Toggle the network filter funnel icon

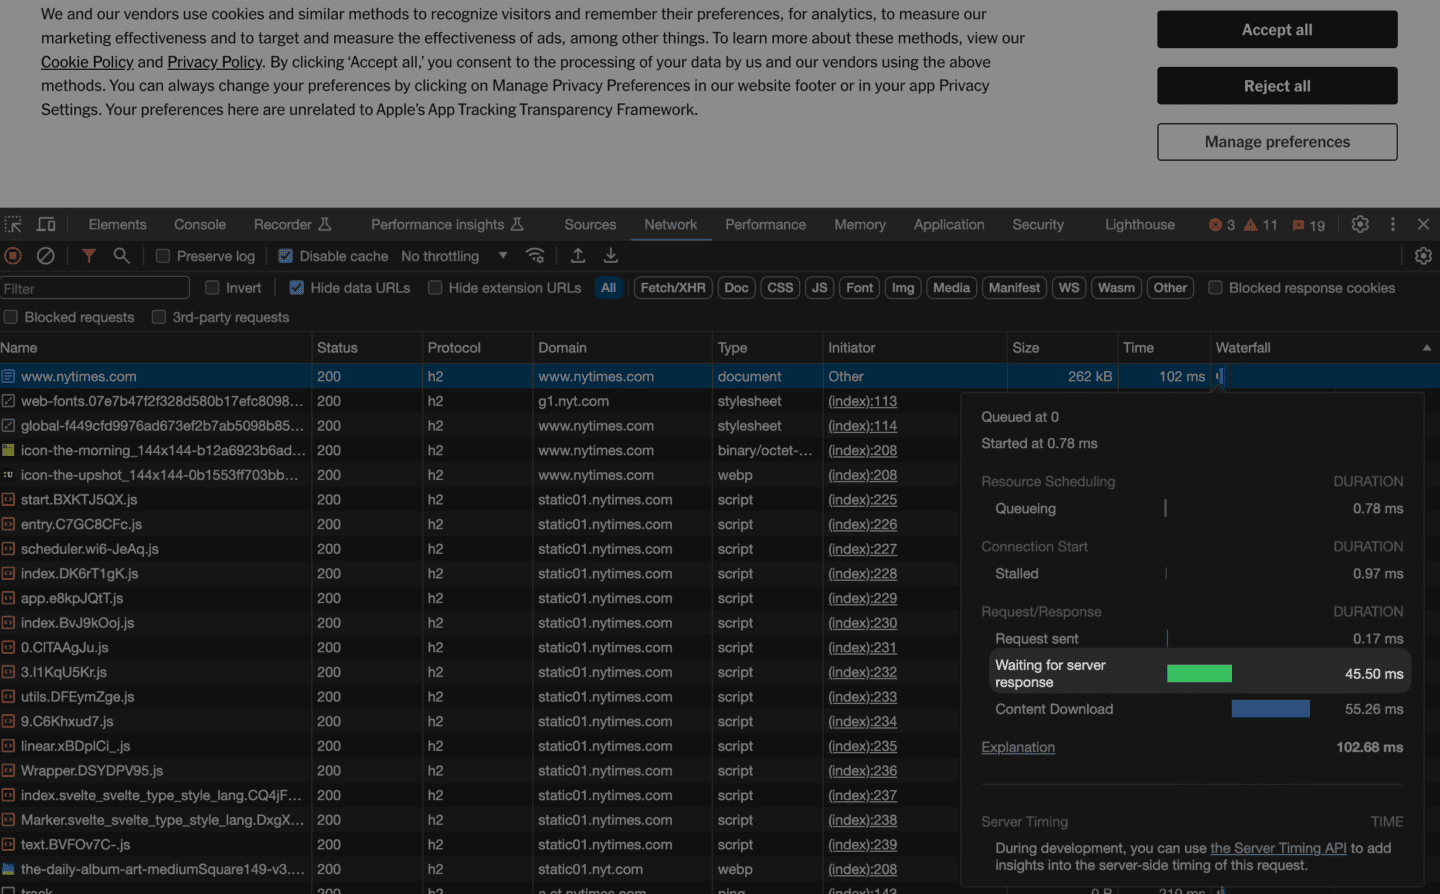click(x=89, y=256)
